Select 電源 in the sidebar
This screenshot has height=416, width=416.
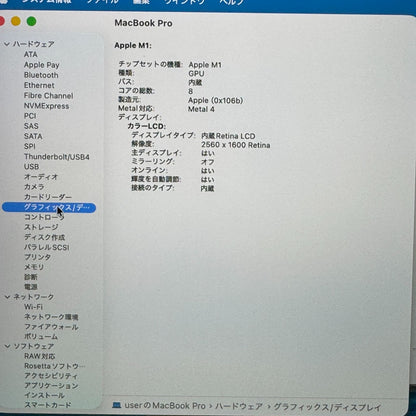pos(30,287)
